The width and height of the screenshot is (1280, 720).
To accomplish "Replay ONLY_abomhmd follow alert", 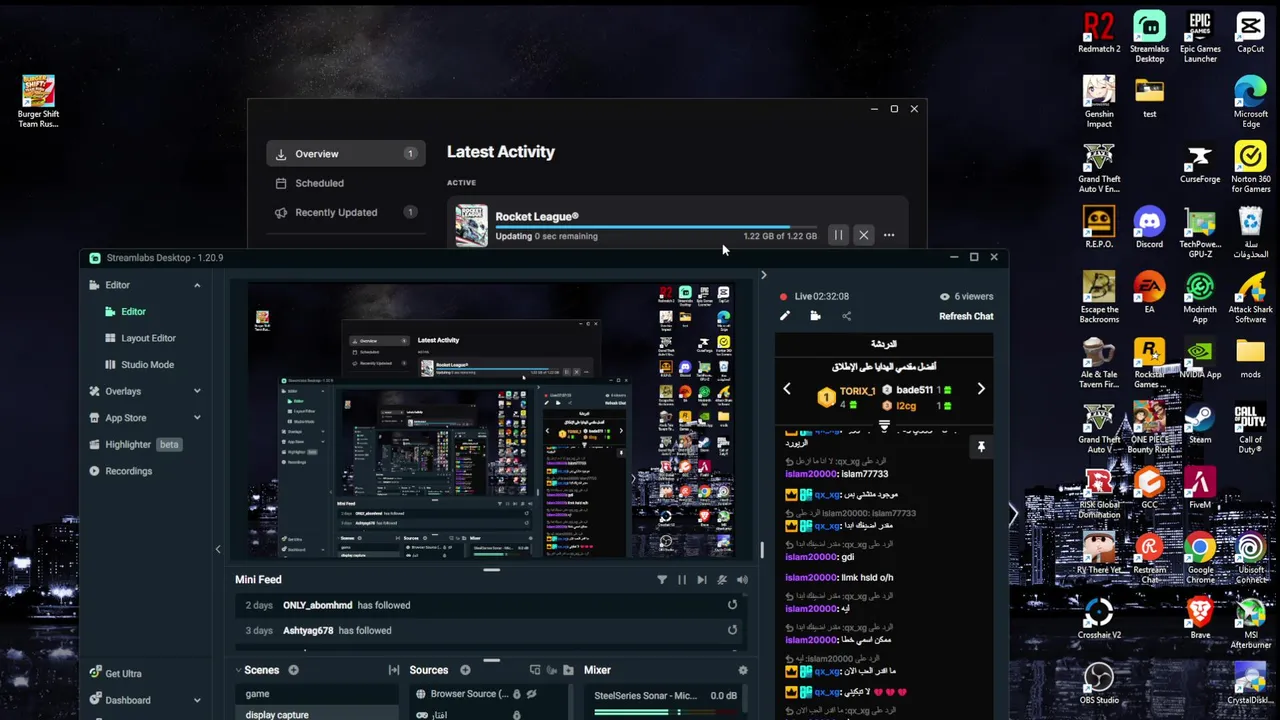I will 732,605.
